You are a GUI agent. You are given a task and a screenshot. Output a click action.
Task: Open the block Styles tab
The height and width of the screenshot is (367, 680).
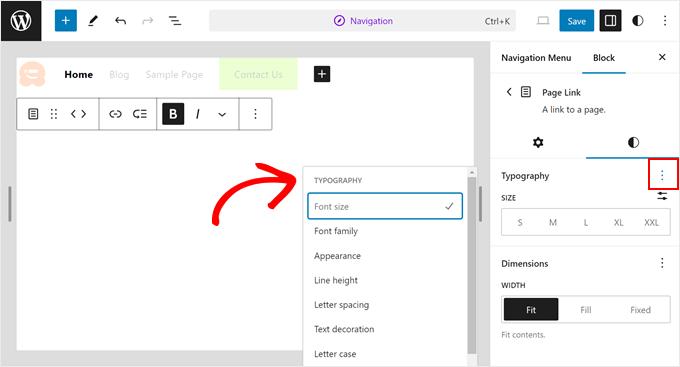[x=633, y=142]
